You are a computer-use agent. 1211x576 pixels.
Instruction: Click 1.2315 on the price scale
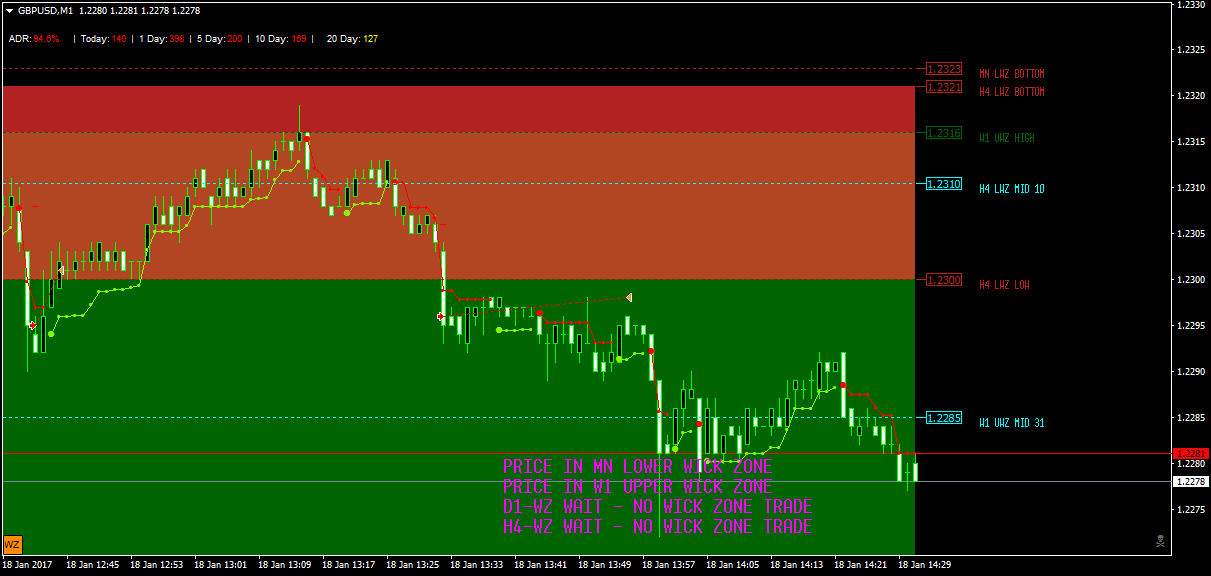click(x=1192, y=142)
